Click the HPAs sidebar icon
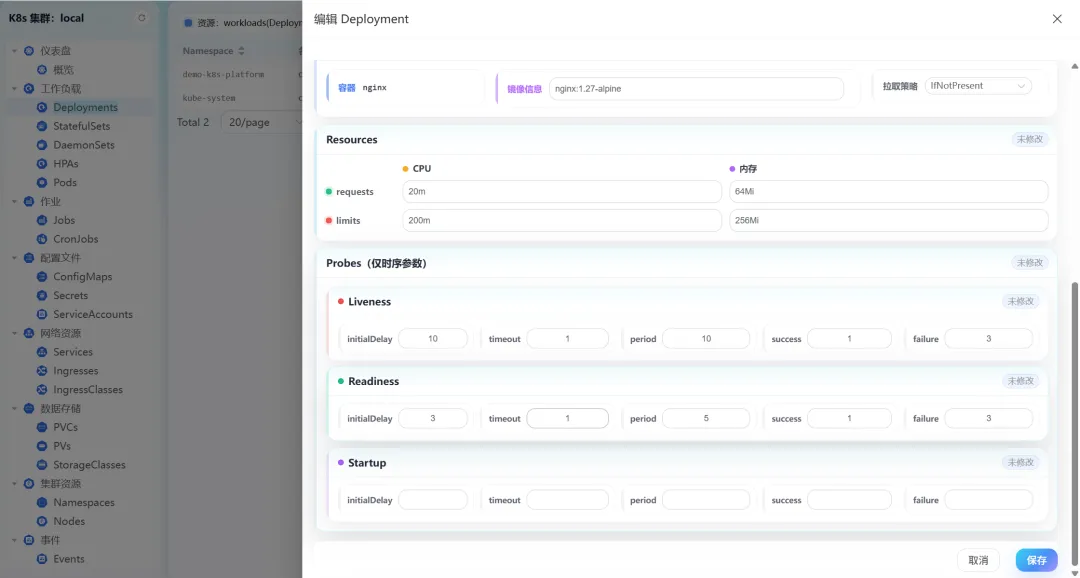The image size is (1080, 578). [42, 164]
